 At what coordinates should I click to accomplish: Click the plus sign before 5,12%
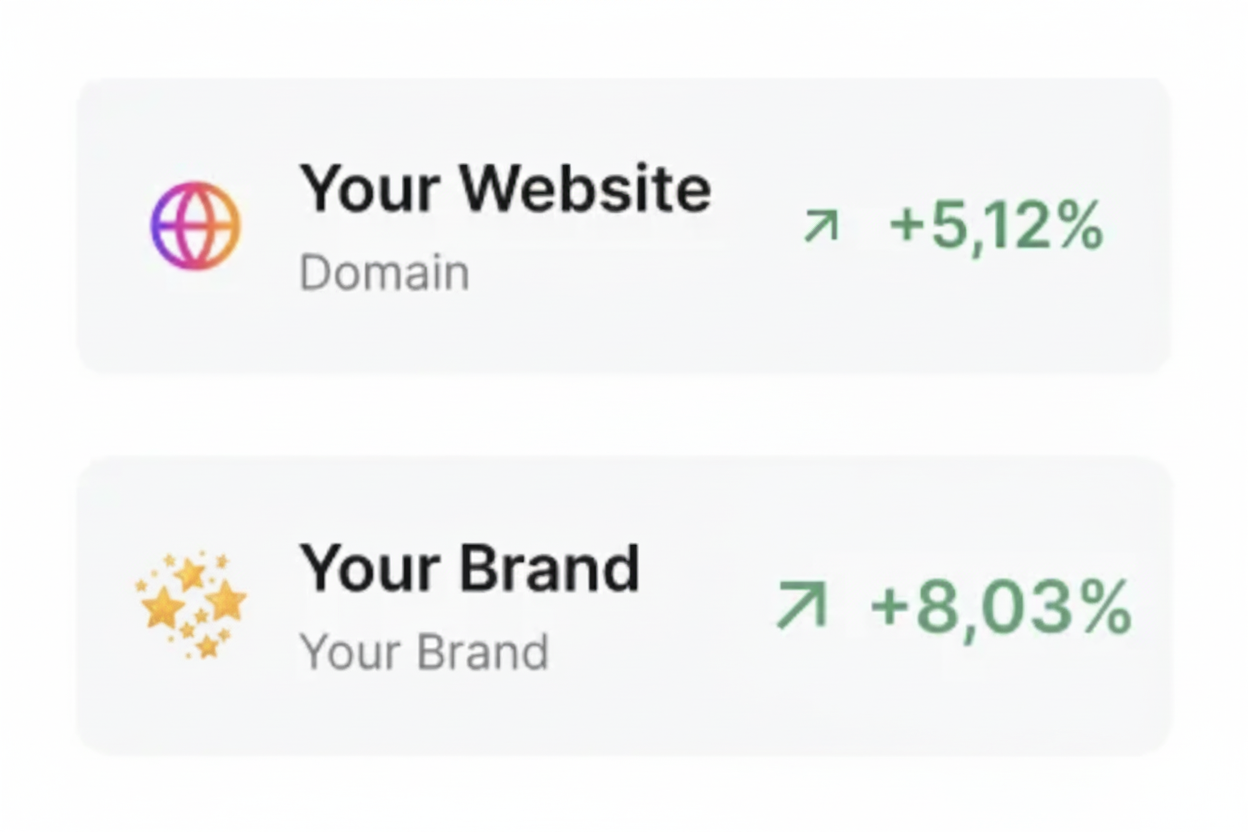coord(907,226)
